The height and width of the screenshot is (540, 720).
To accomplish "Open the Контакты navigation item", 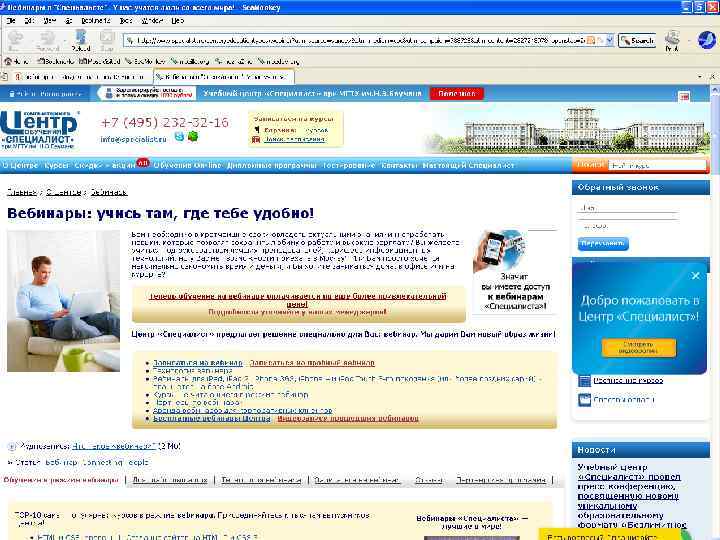I will point(399,165).
